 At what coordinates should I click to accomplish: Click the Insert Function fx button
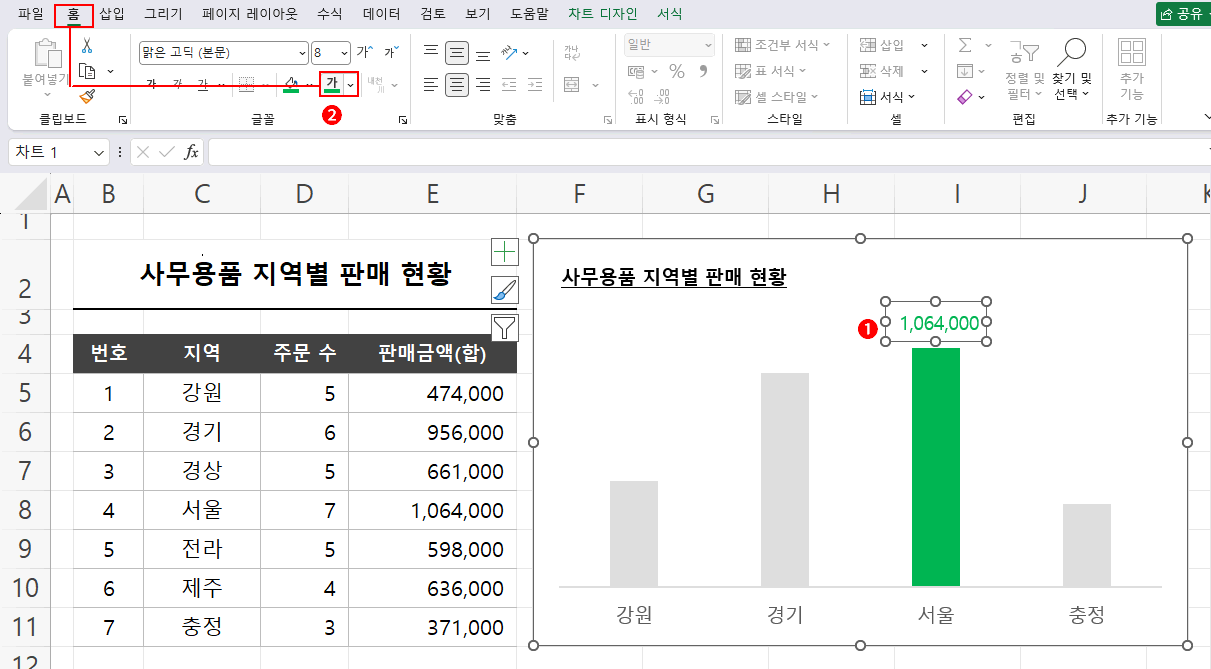(190, 152)
